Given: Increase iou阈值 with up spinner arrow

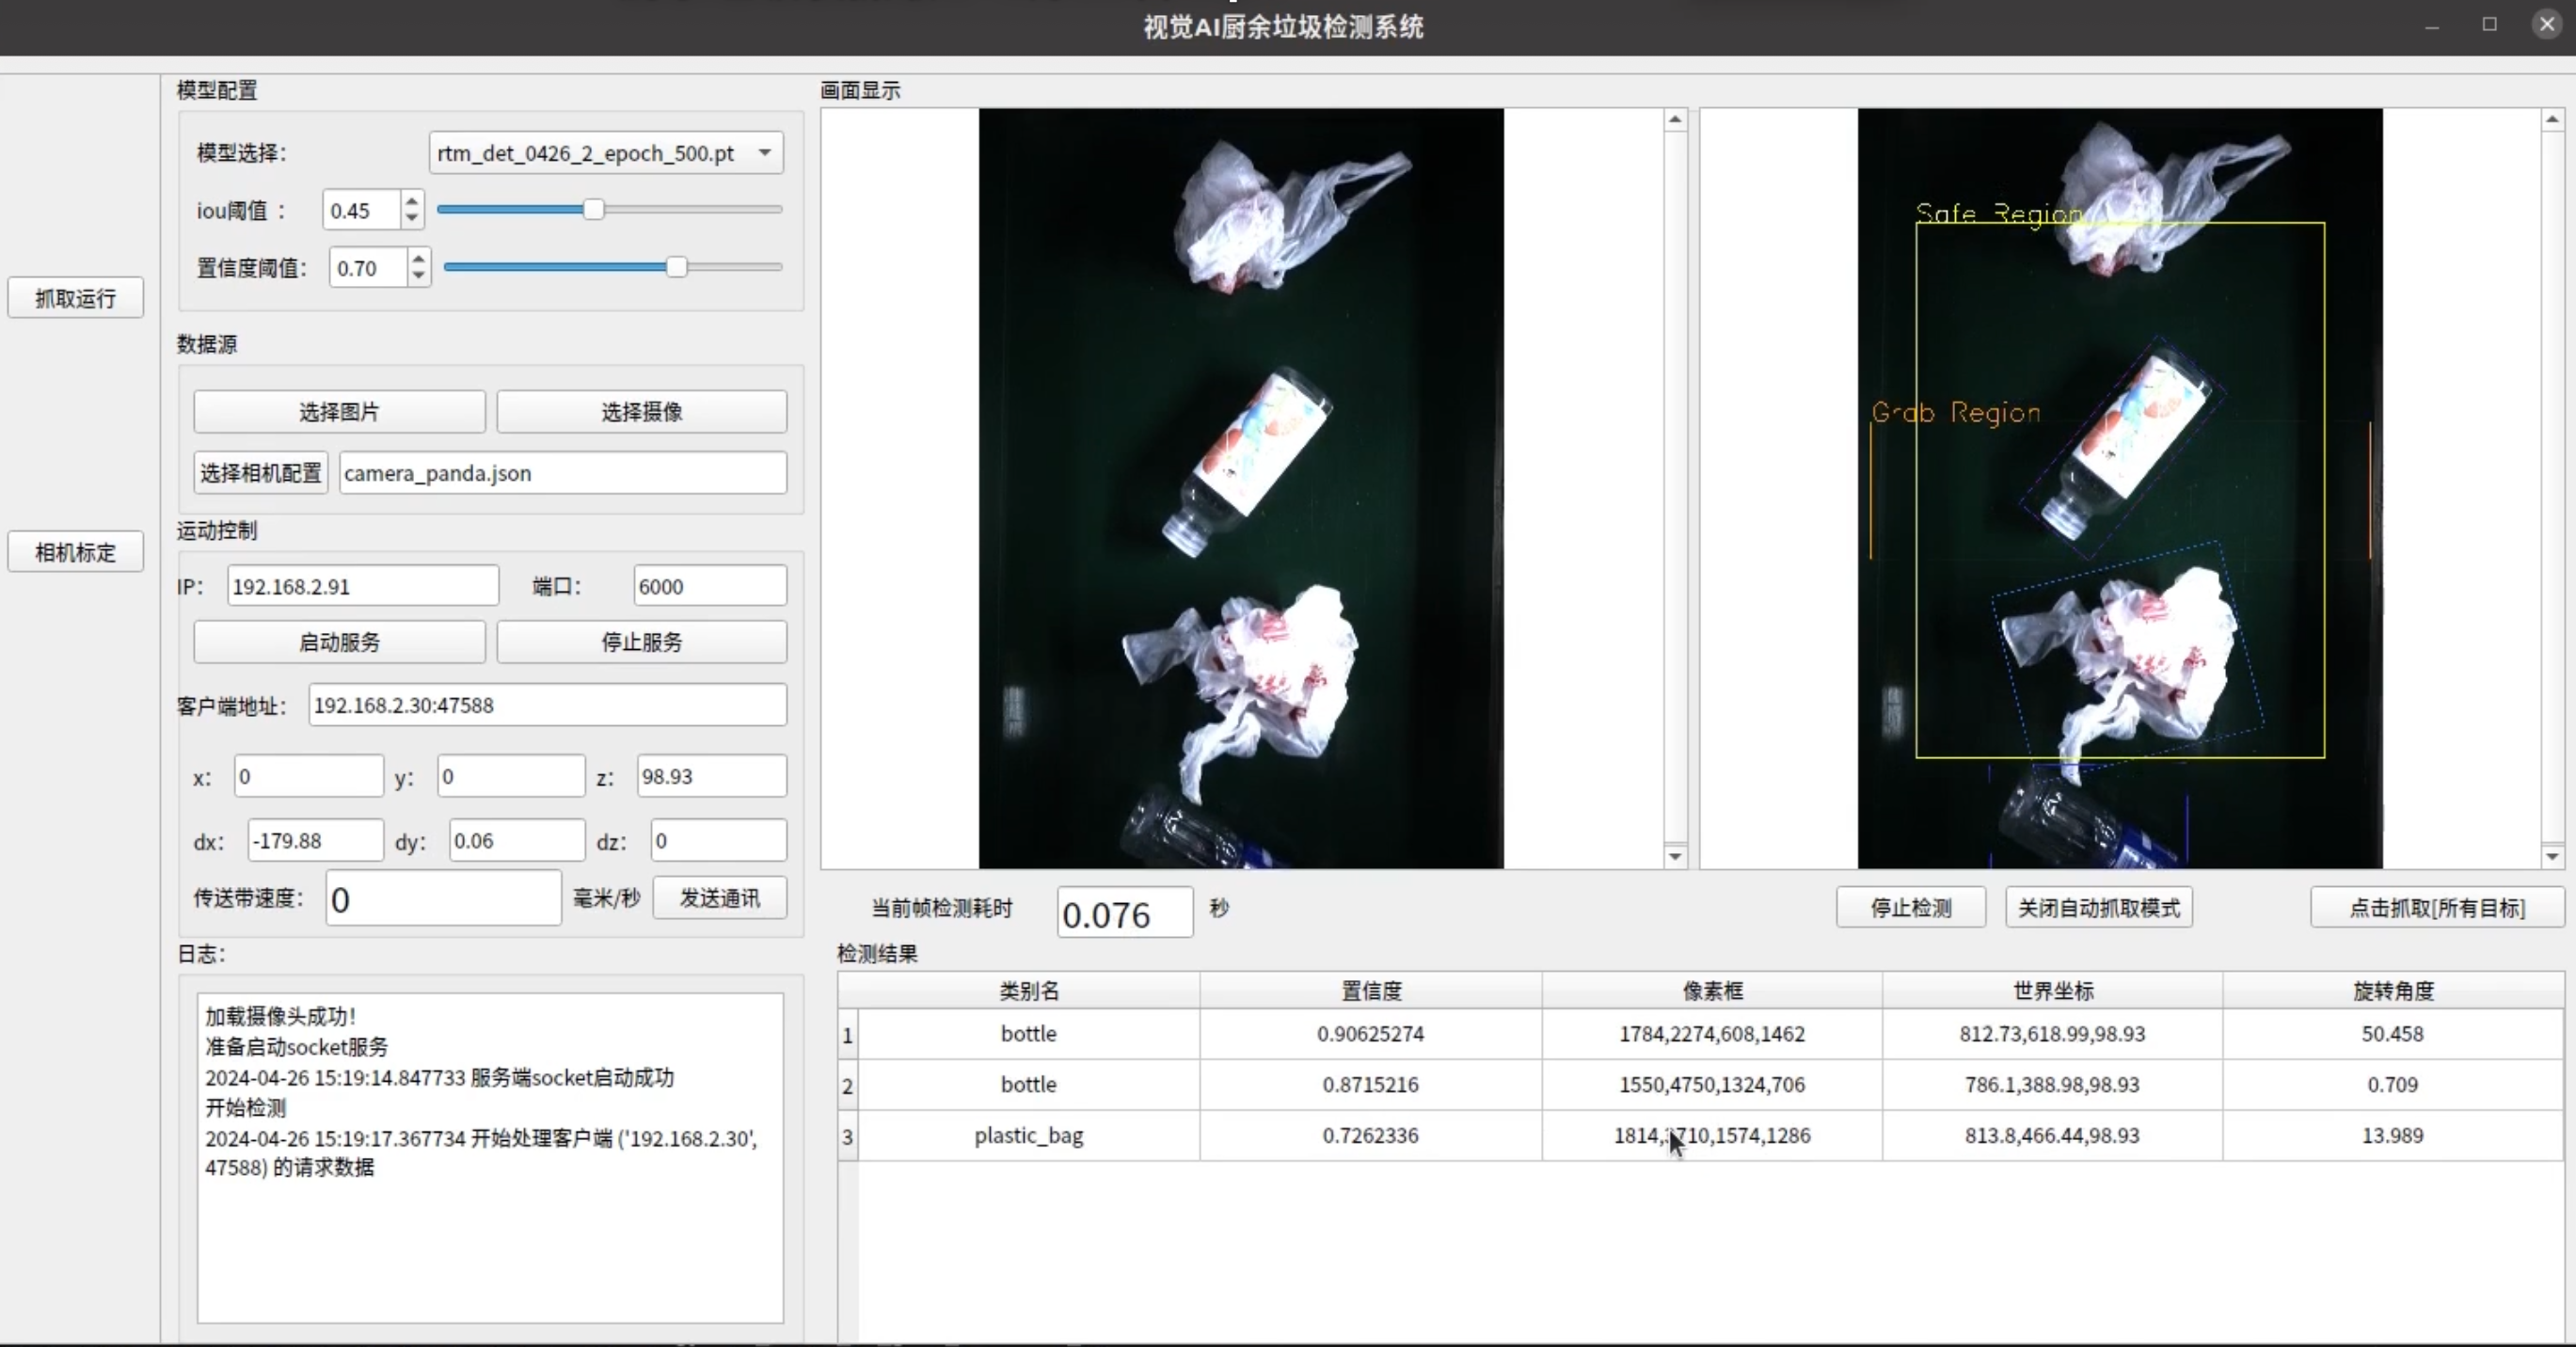Looking at the screenshot, I should [412, 201].
